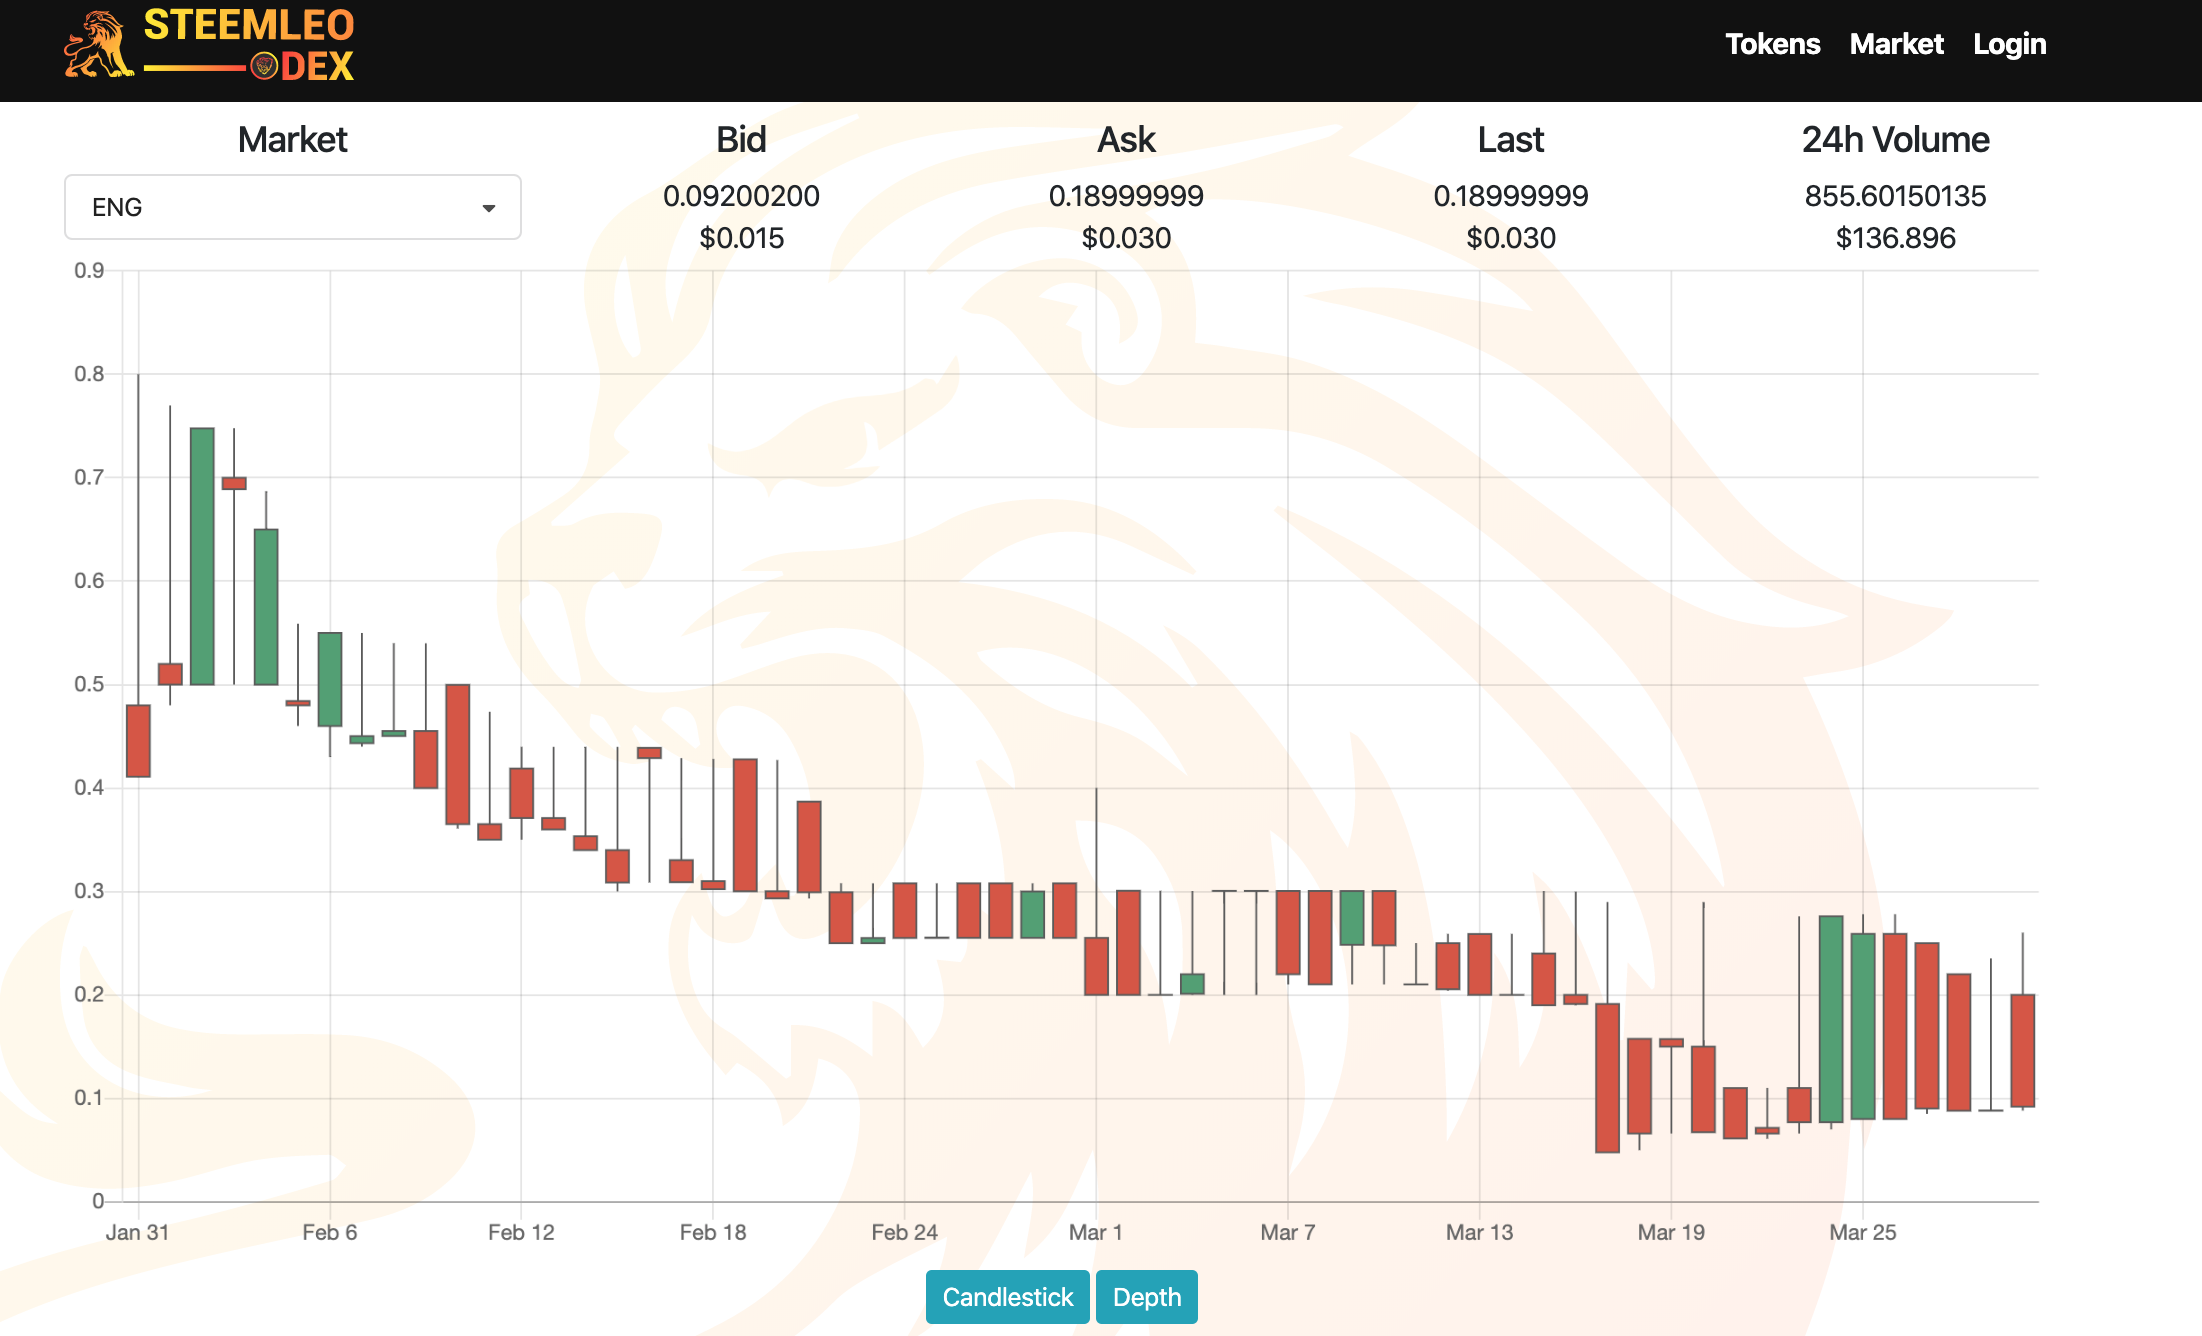
Task: Go to the Market menu item
Action: pyautogui.click(x=1896, y=44)
